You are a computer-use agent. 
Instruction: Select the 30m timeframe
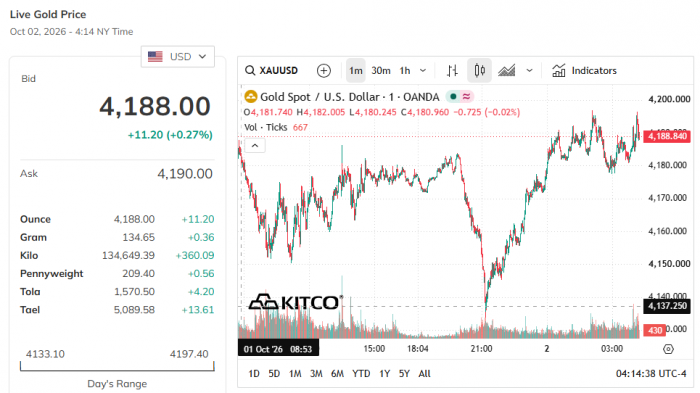(x=381, y=71)
